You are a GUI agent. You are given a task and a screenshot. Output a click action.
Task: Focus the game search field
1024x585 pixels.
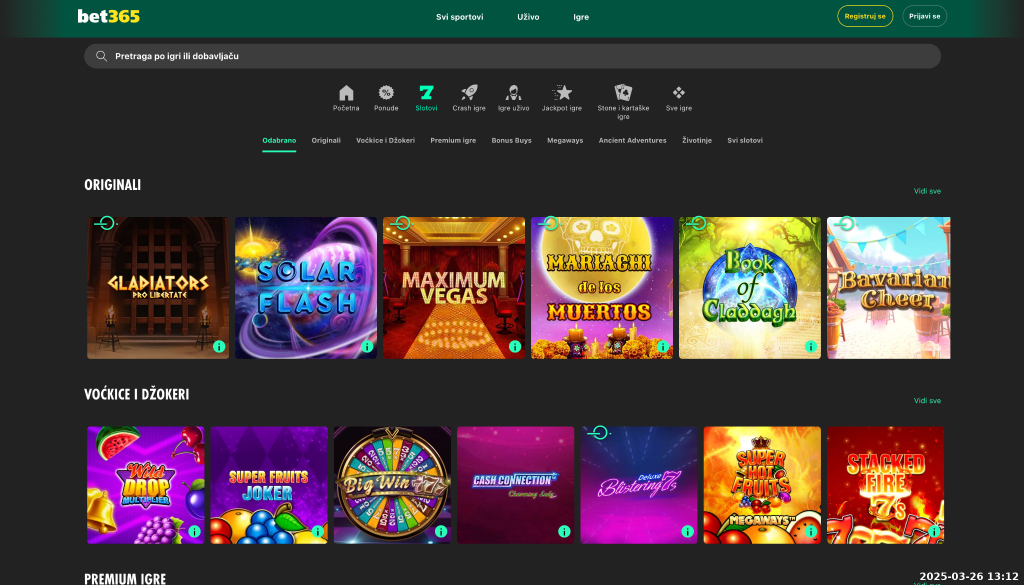click(512, 56)
